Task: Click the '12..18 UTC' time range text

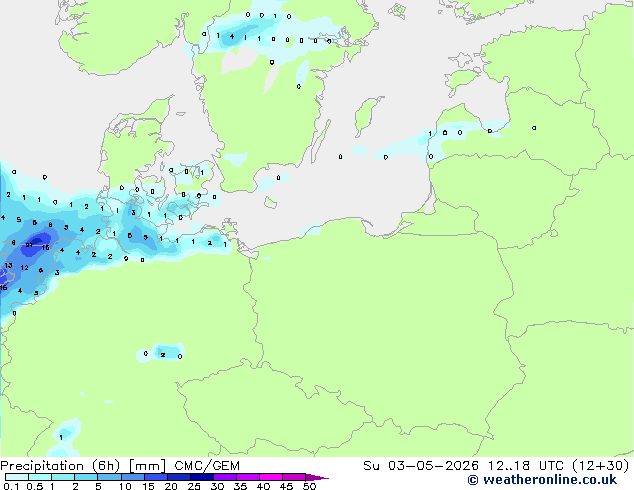Action: pos(525,466)
